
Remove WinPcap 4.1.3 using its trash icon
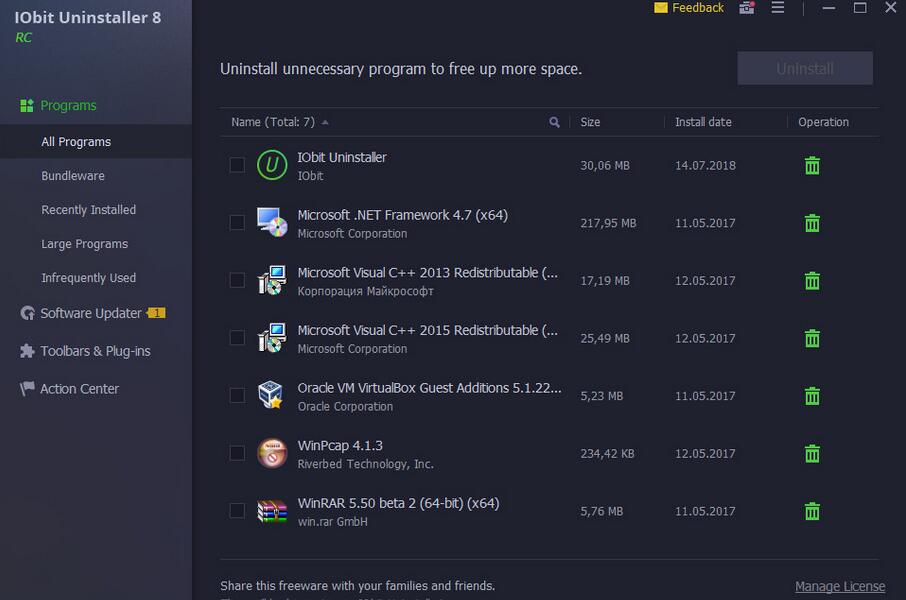(812, 453)
